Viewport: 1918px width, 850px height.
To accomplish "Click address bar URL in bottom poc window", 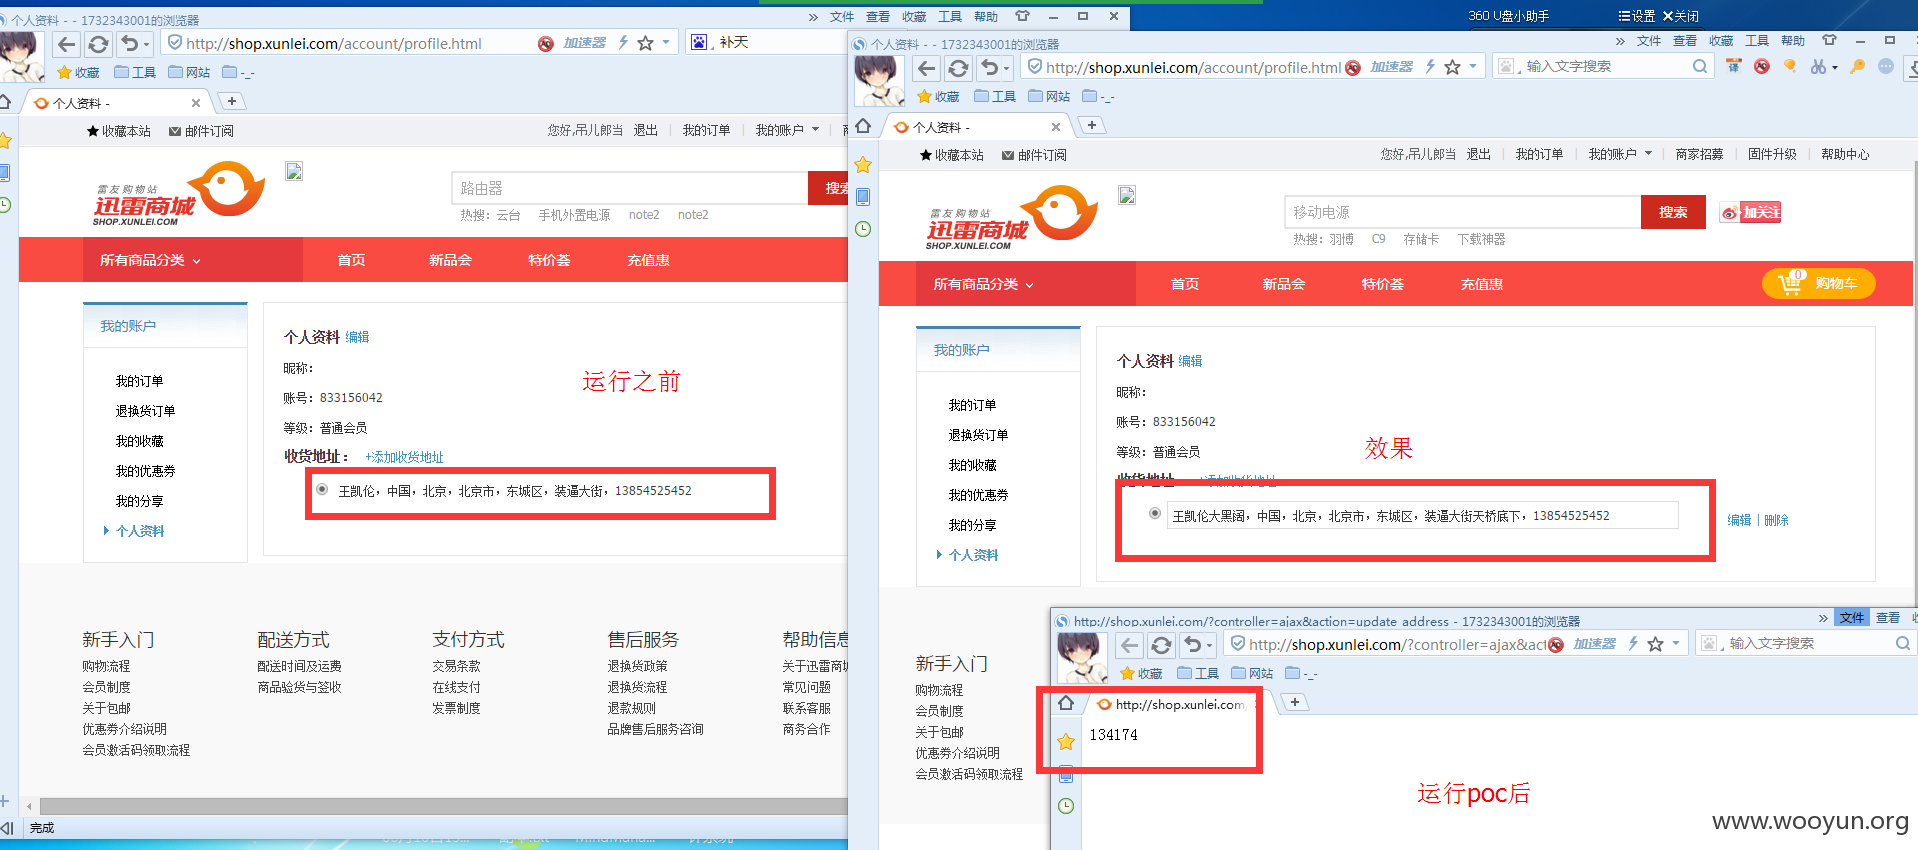I will point(1397,644).
